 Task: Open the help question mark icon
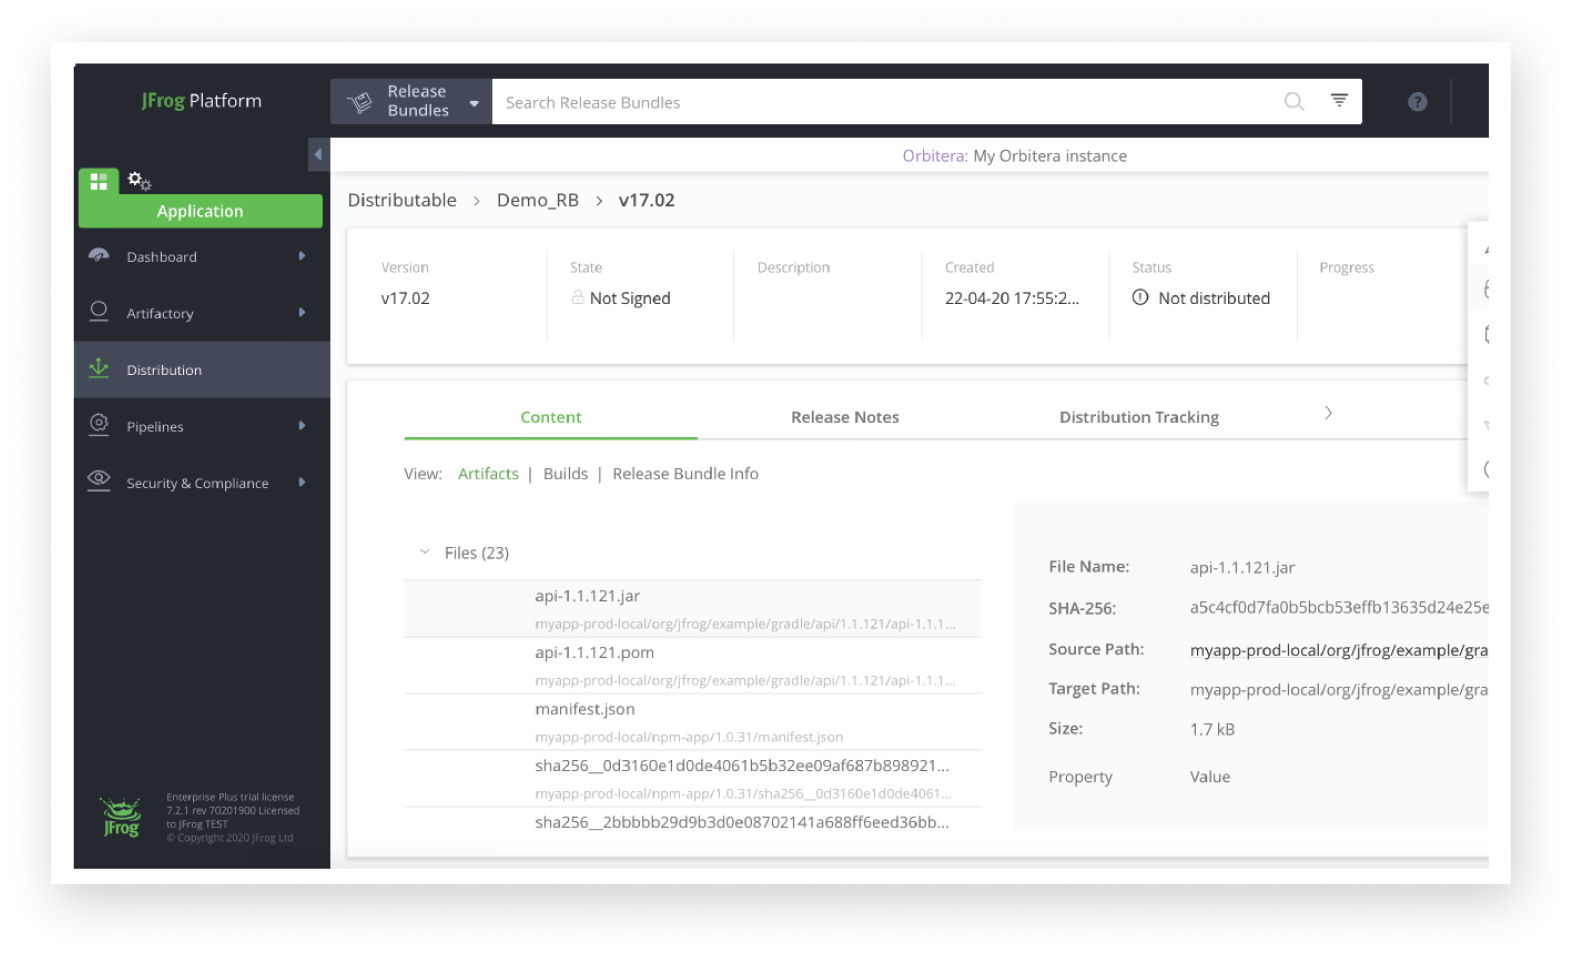pyautogui.click(x=1417, y=101)
